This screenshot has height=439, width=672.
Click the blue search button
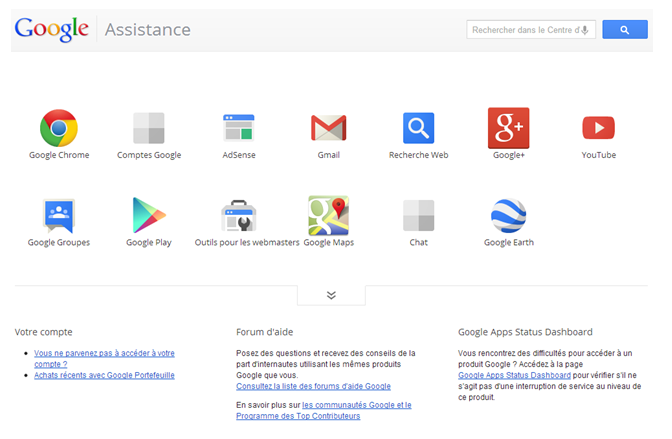pyautogui.click(x=625, y=30)
